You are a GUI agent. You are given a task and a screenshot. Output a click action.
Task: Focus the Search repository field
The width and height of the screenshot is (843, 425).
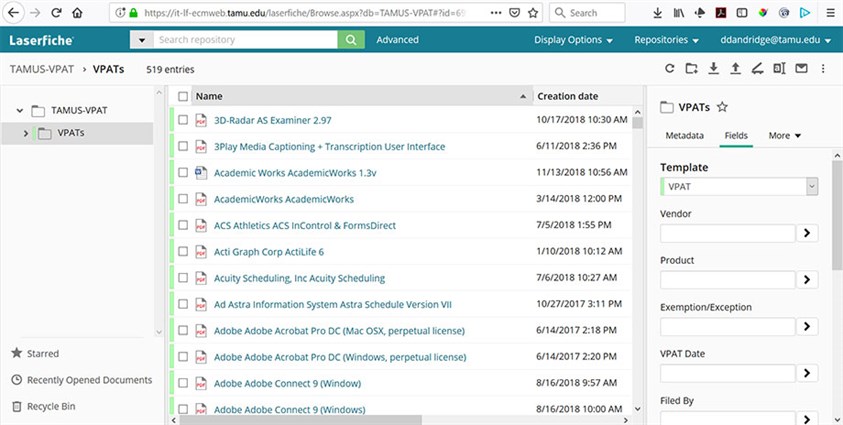click(246, 40)
